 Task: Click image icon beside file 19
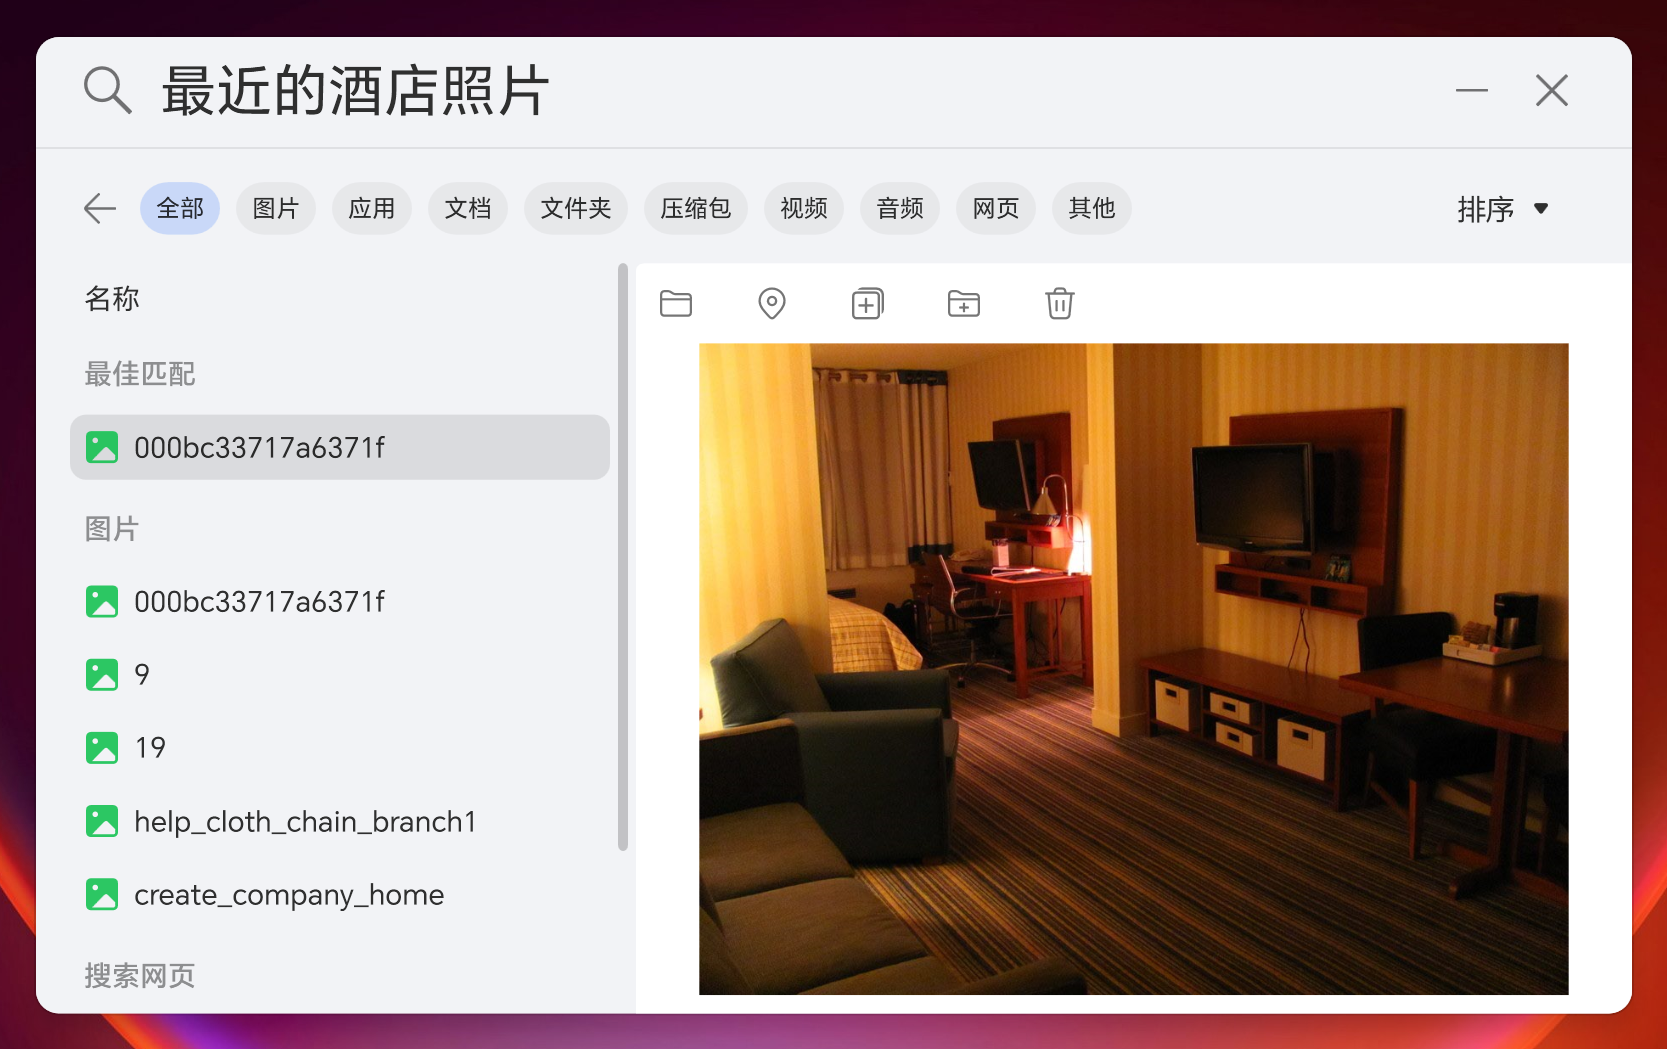pyautogui.click(x=102, y=748)
